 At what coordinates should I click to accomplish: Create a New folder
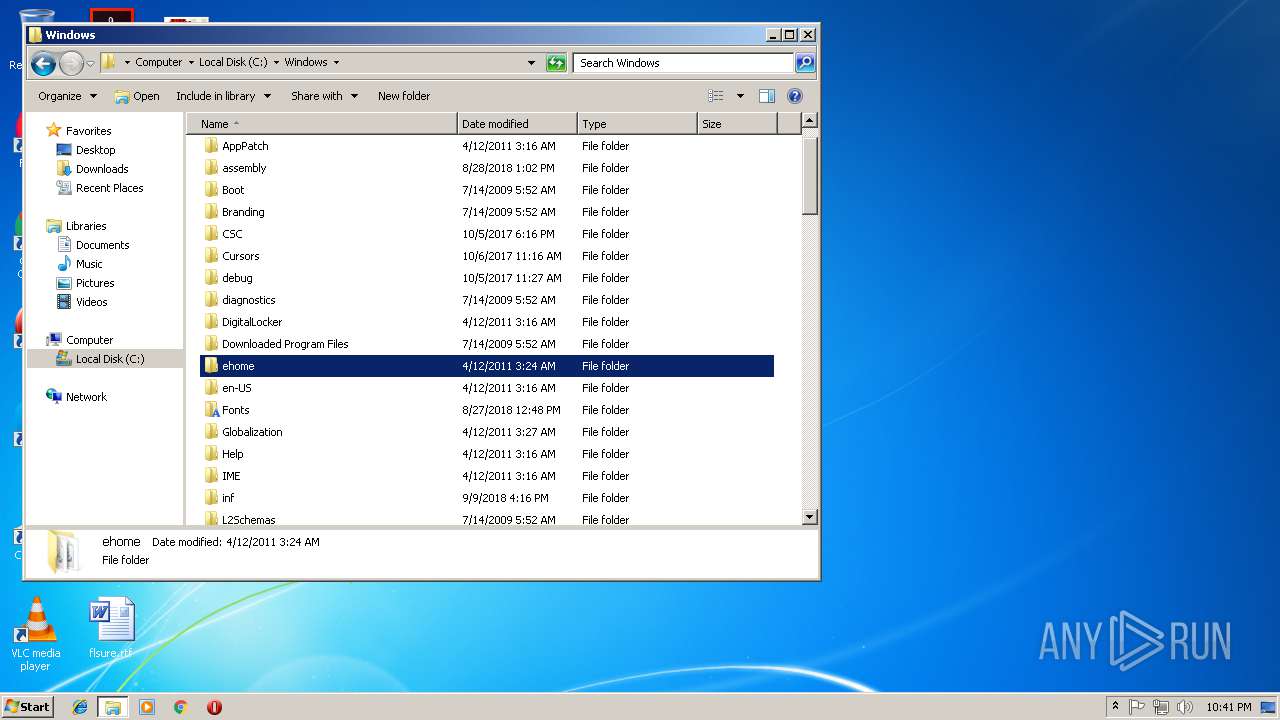click(x=404, y=96)
